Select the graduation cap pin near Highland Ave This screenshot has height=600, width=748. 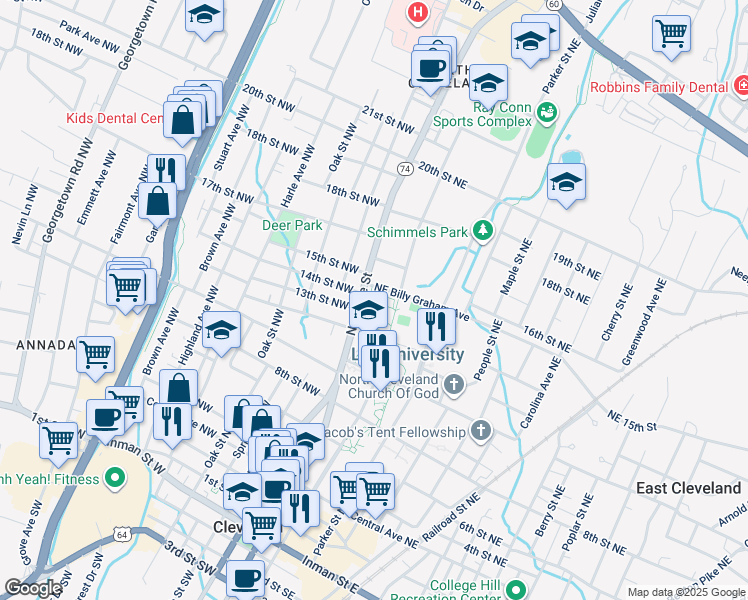point(221,331)
